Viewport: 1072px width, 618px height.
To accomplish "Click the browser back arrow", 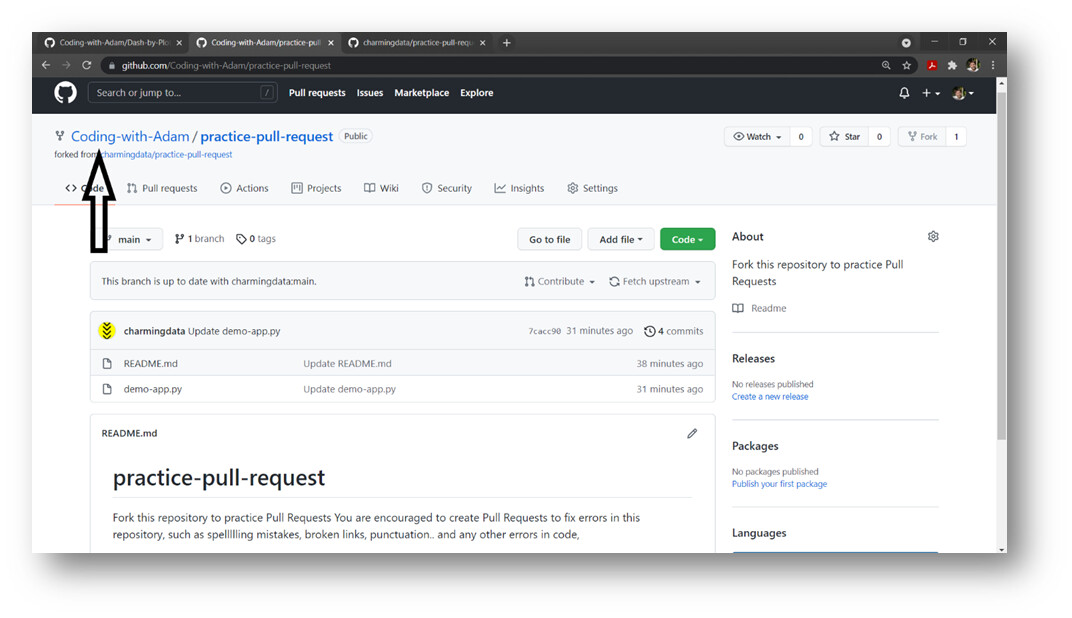I will tap(46, 65).
